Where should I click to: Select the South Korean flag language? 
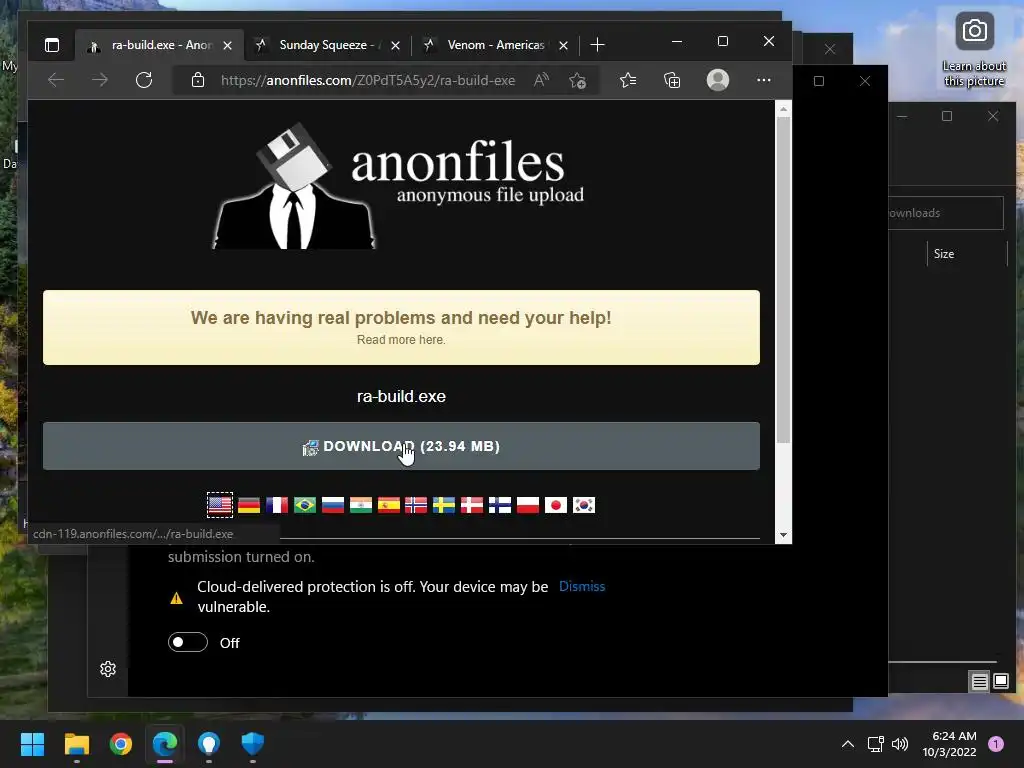point(584,505)
